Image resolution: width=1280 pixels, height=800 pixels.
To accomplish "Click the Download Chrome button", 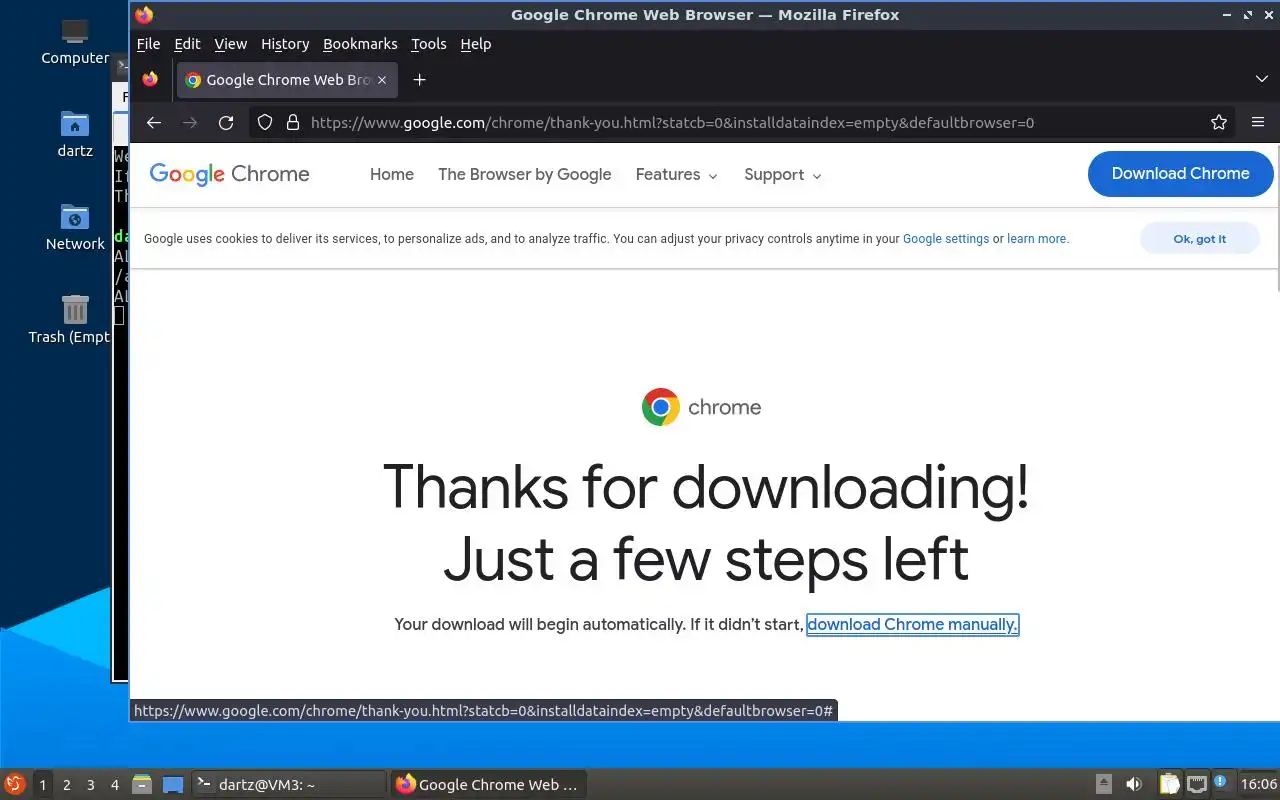I will point(1180,174).
